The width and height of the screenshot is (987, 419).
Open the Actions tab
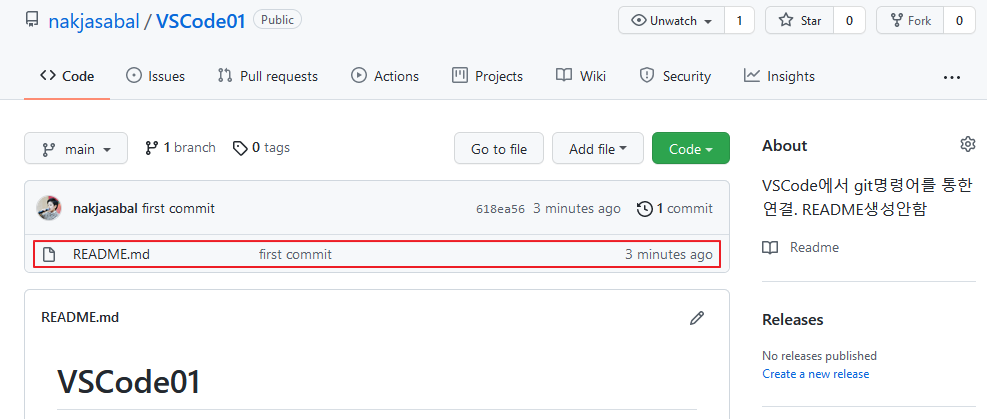point(385,76)
